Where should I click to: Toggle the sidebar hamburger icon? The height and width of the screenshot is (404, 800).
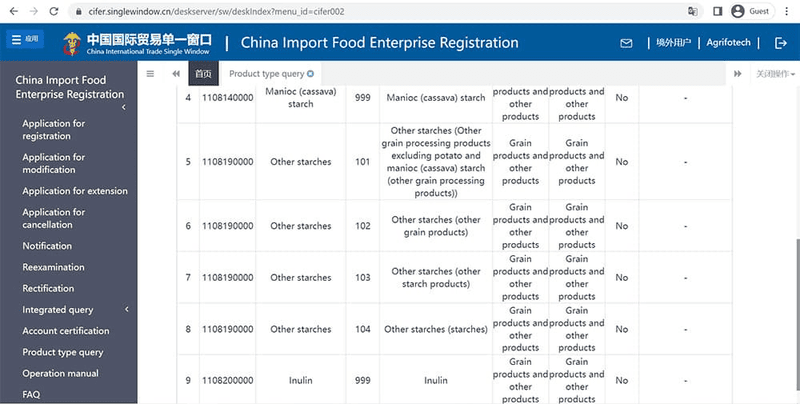[x=150, y=73]
